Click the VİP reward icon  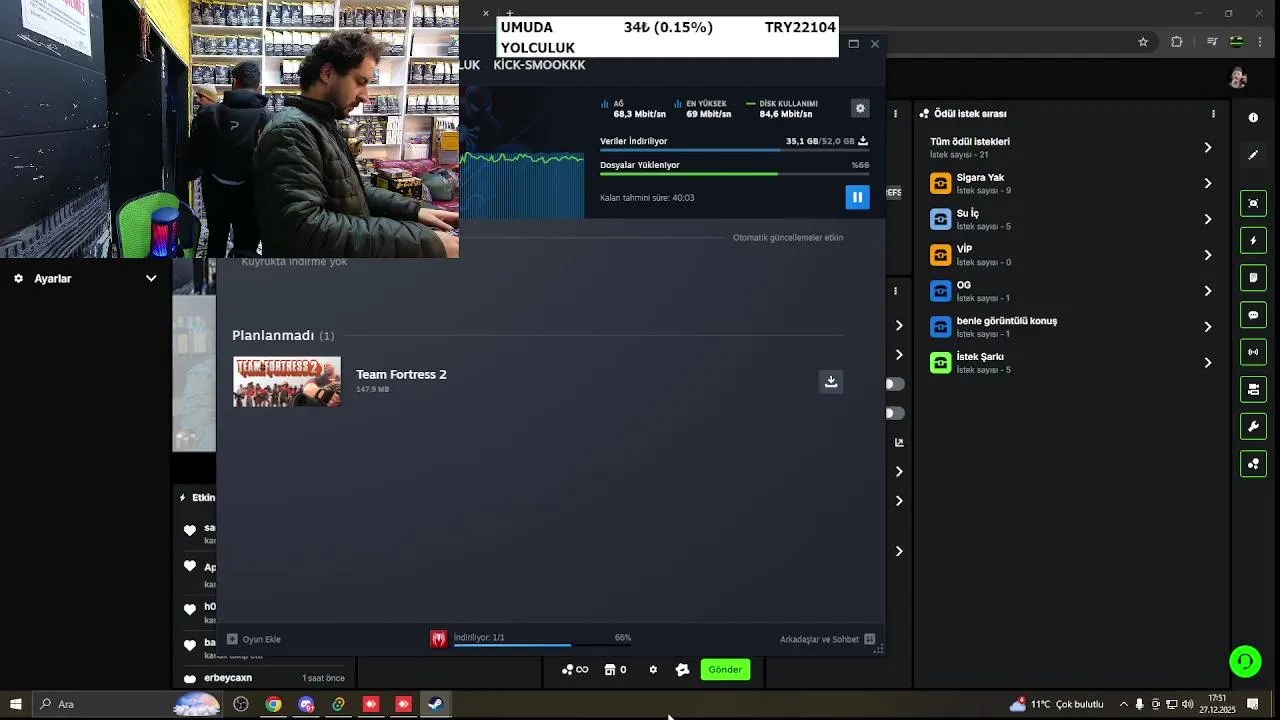pyautogui.click(x=941, y=255)
